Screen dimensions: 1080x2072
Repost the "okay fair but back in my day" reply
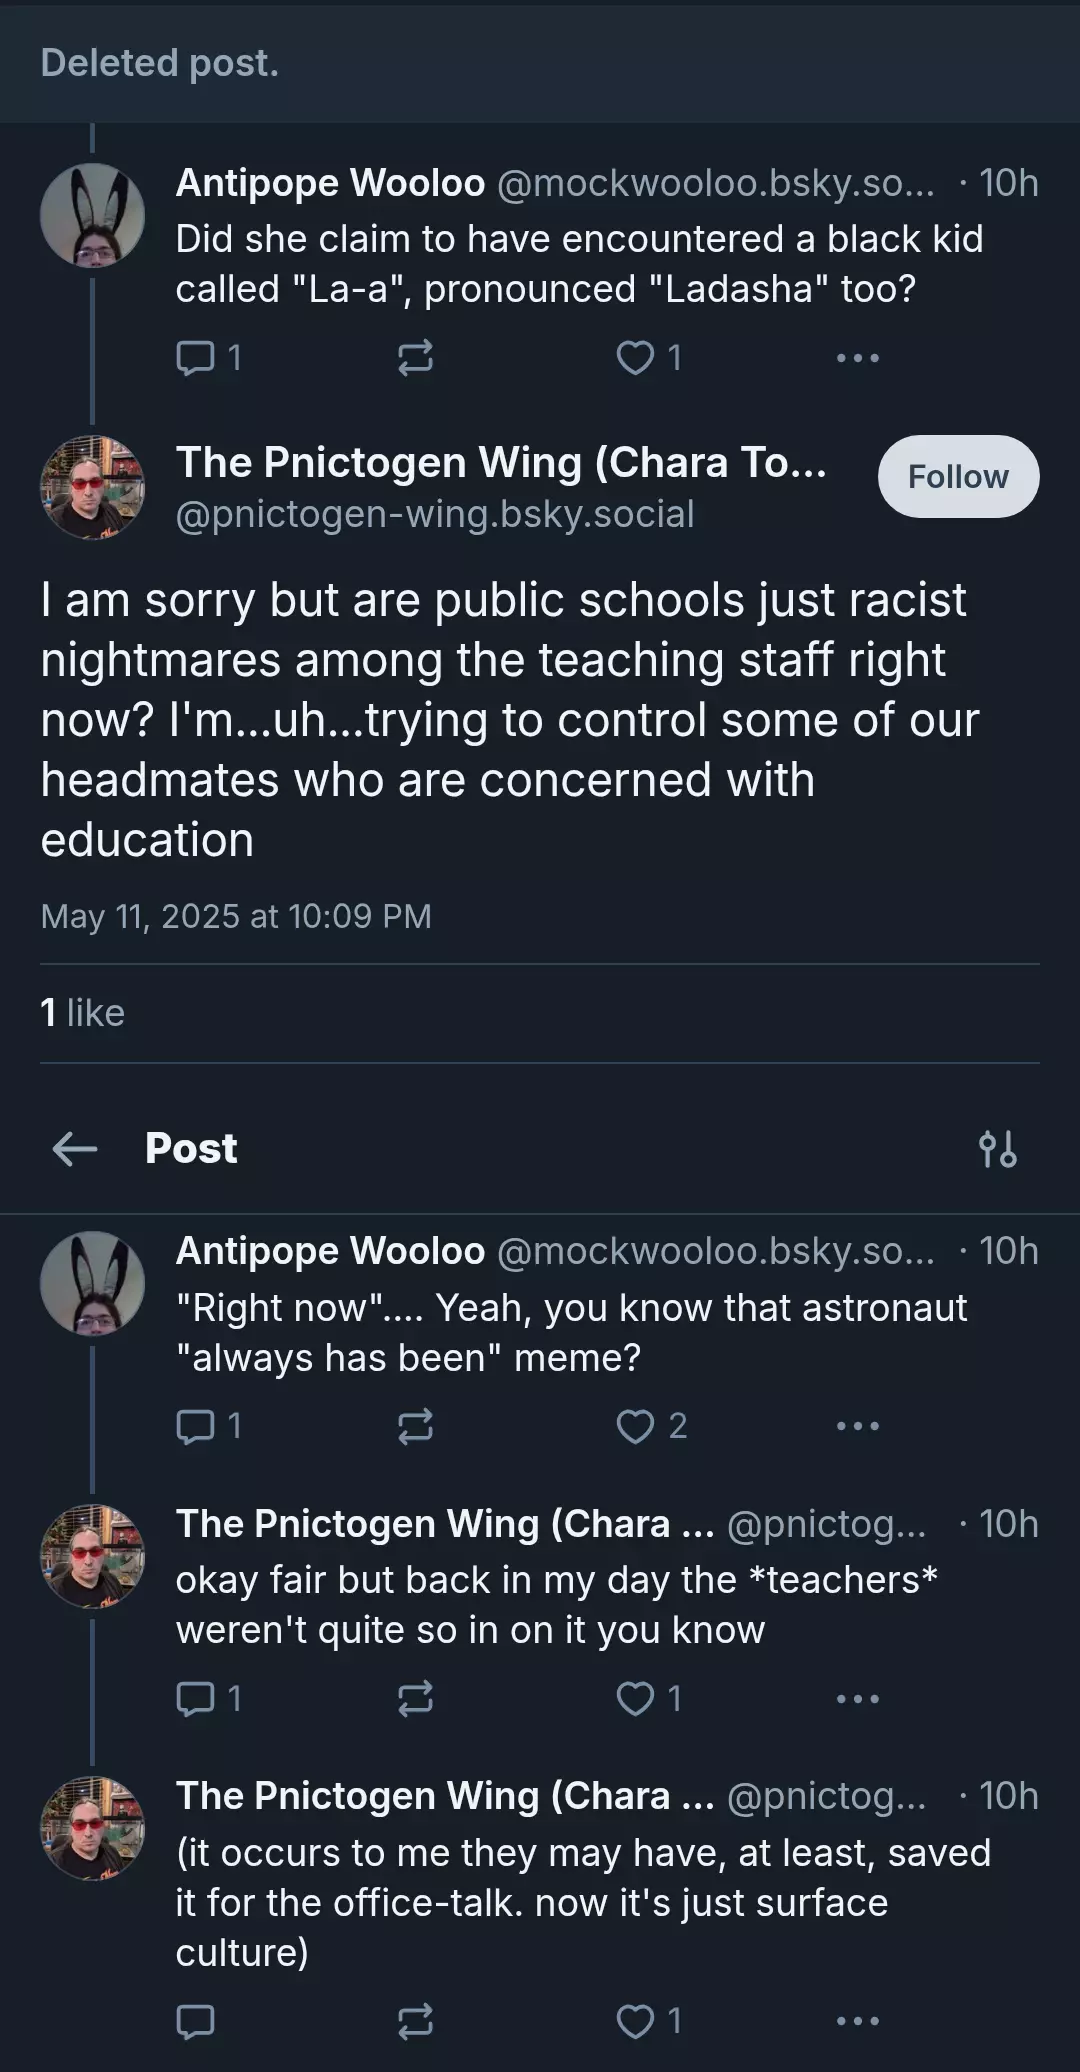click(415, 1698)
